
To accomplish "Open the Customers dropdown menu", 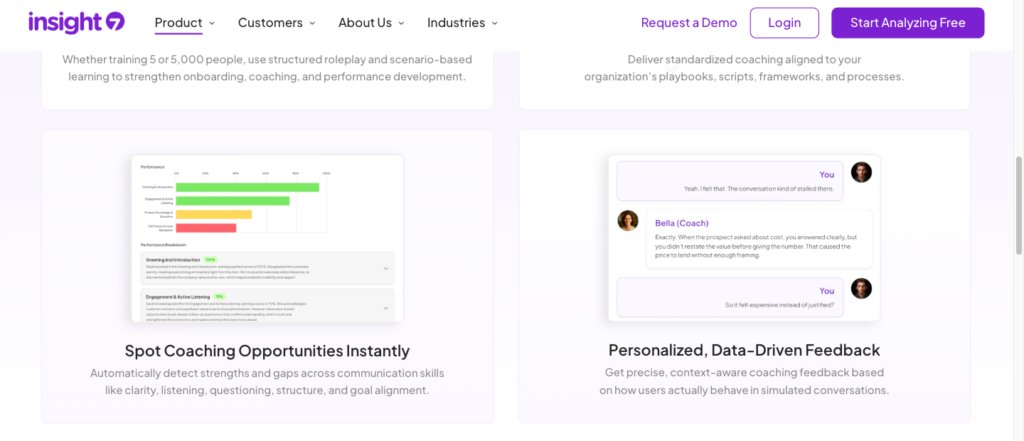I will 276,22.
